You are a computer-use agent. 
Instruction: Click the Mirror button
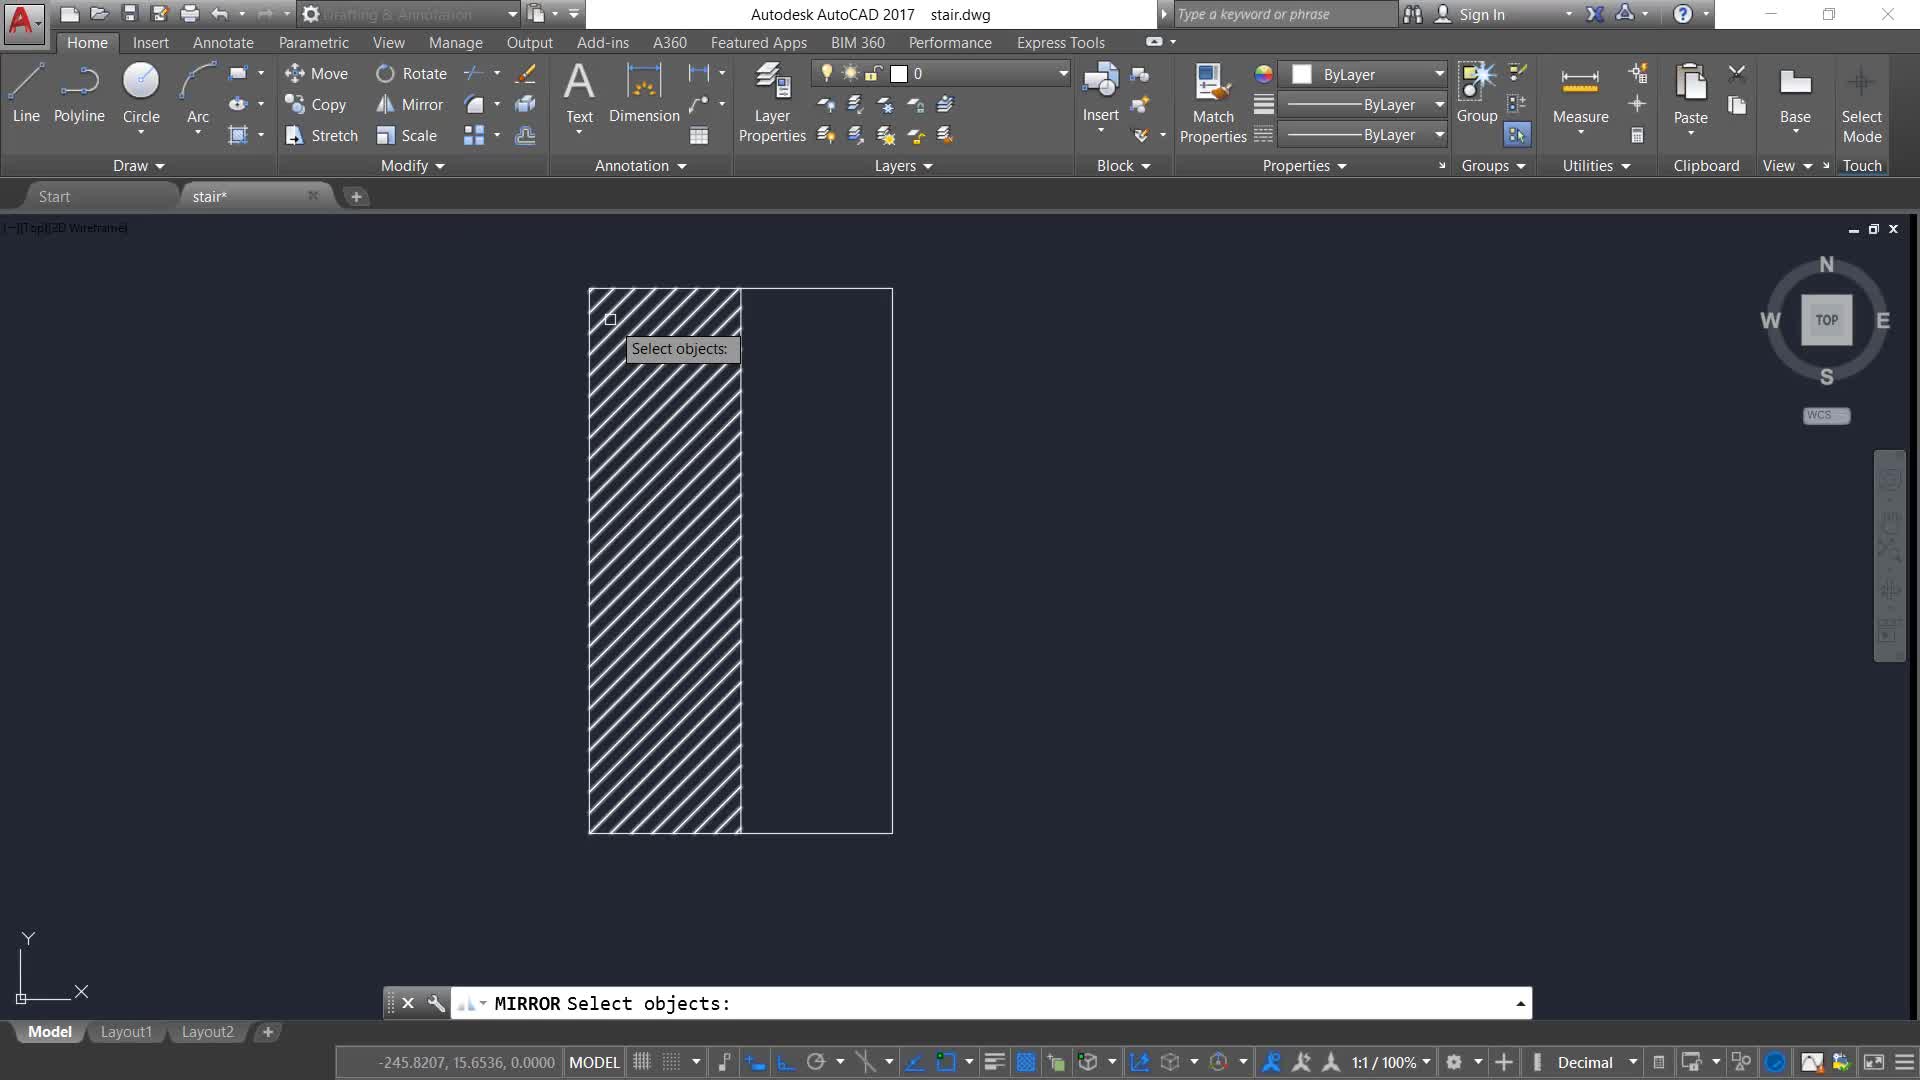tap(410, 104)
